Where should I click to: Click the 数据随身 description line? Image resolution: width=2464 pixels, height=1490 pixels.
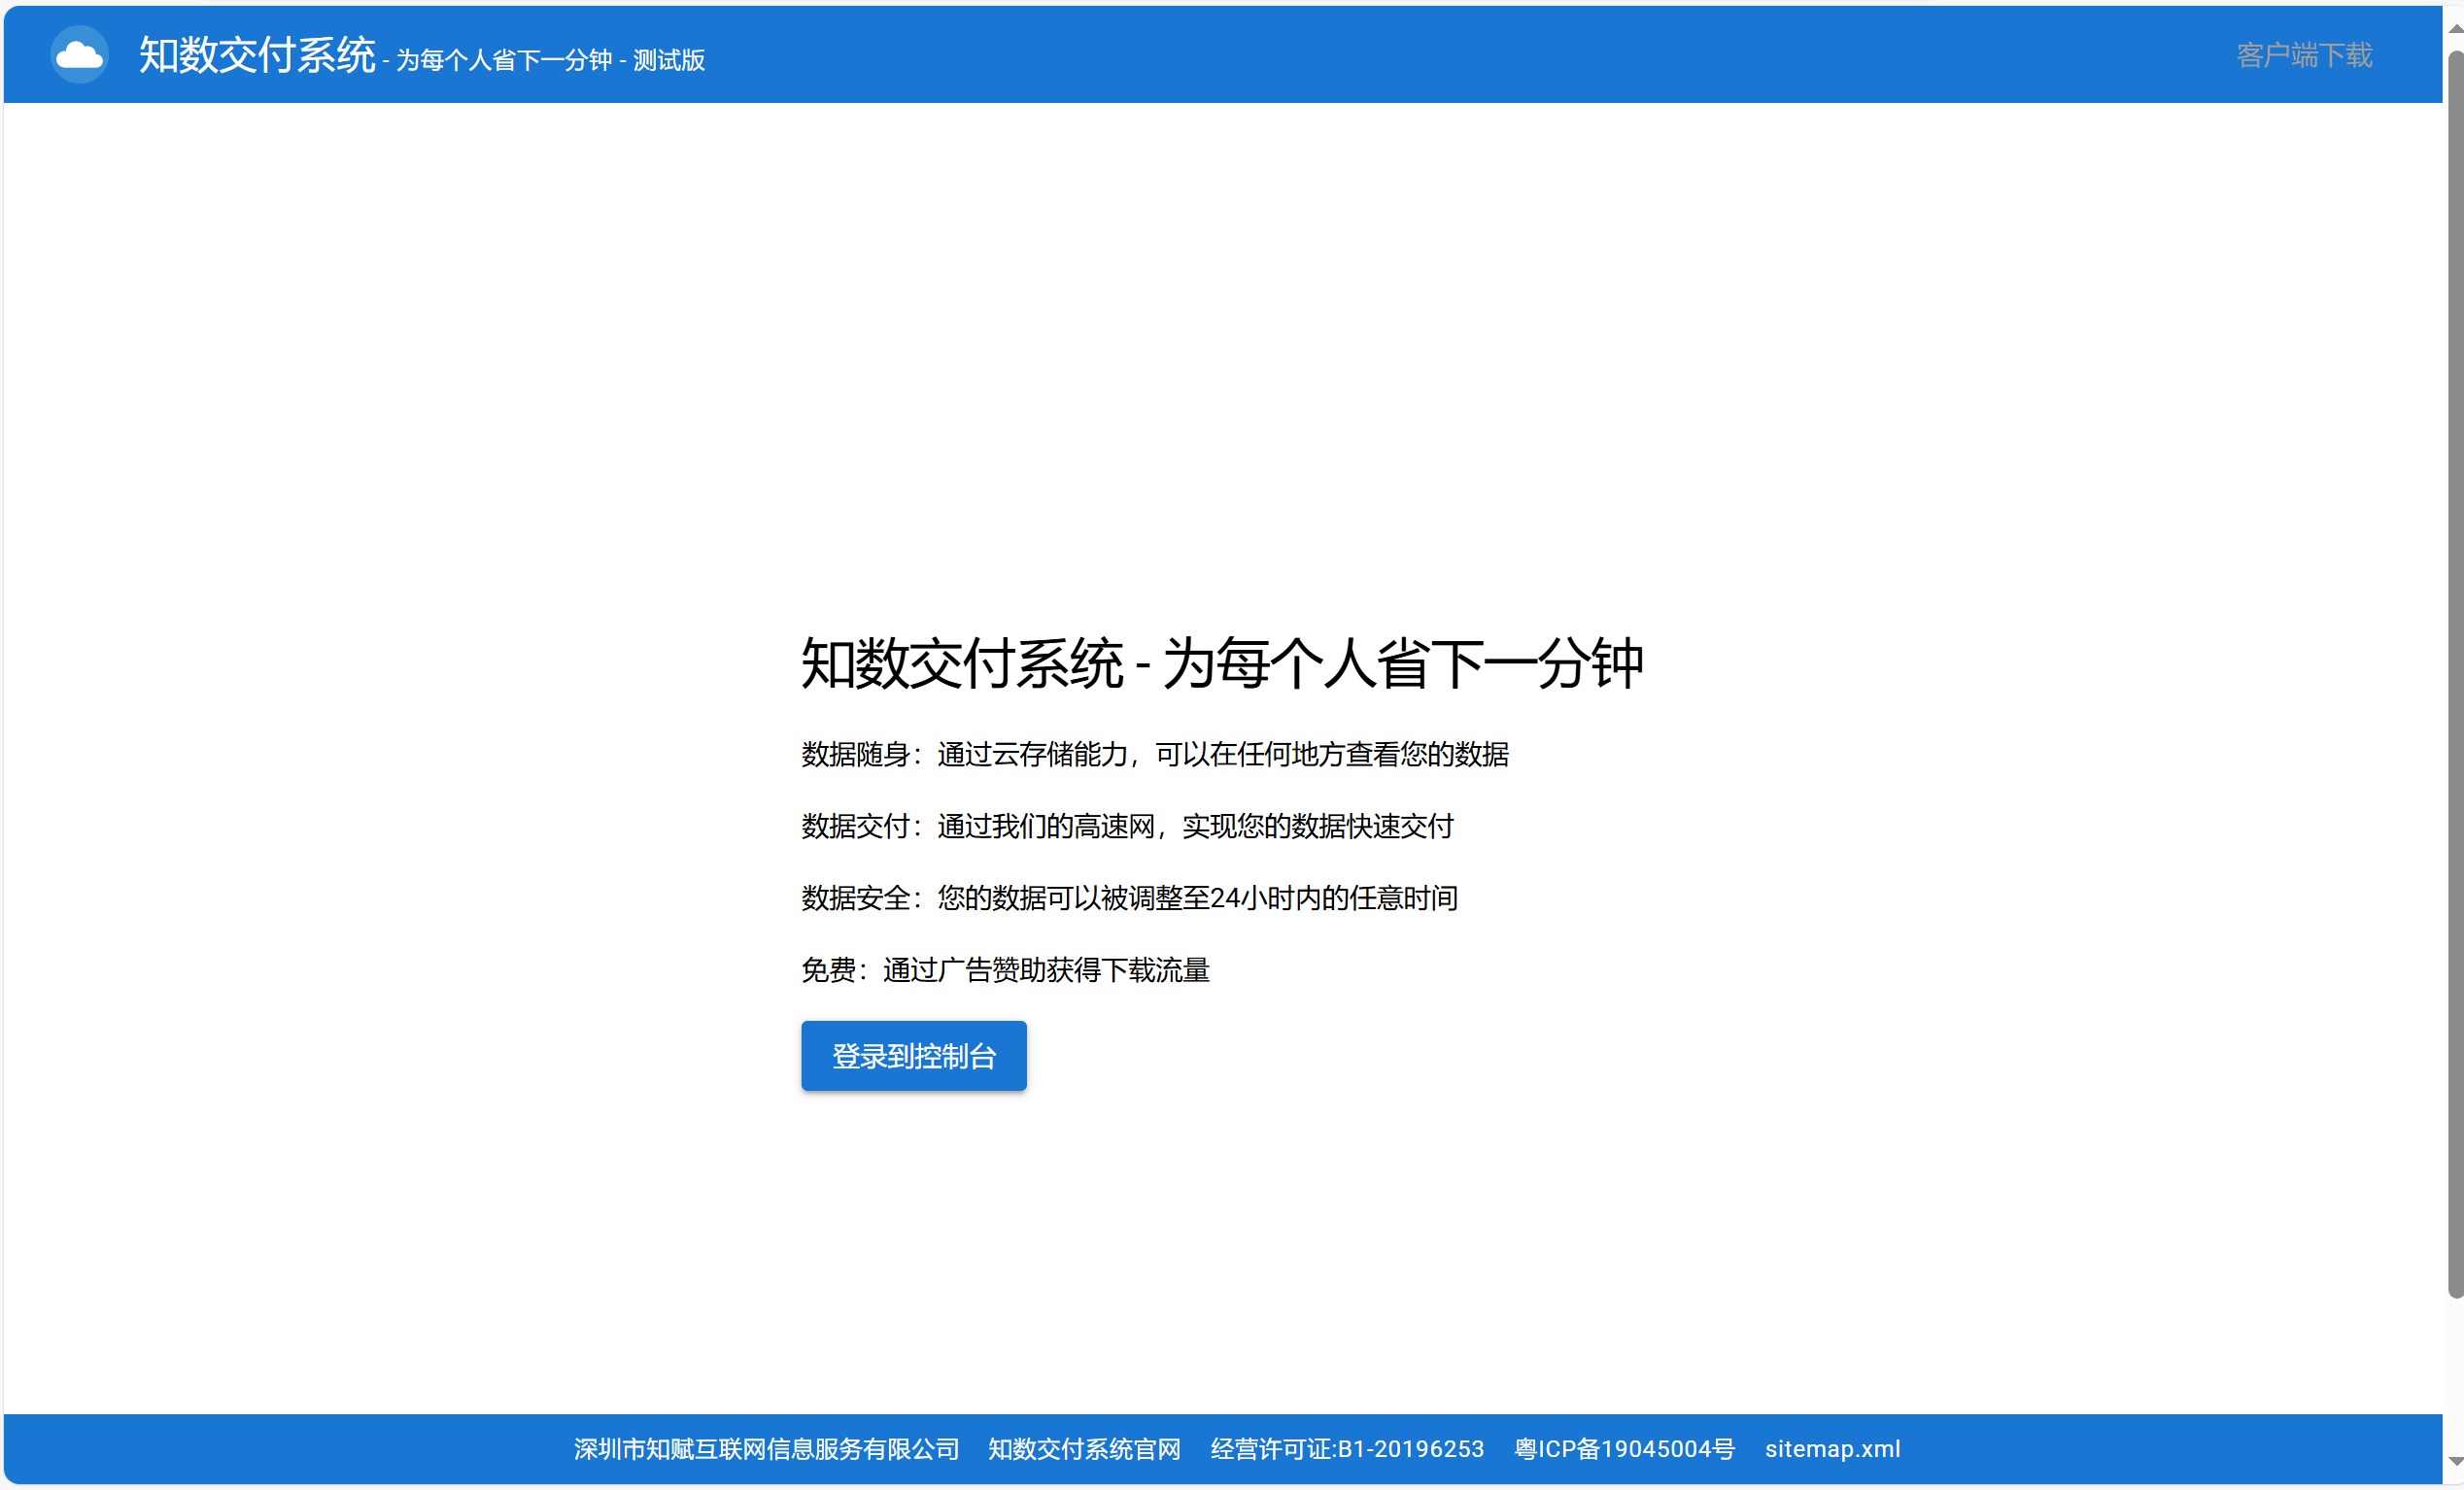(1154, 754)
